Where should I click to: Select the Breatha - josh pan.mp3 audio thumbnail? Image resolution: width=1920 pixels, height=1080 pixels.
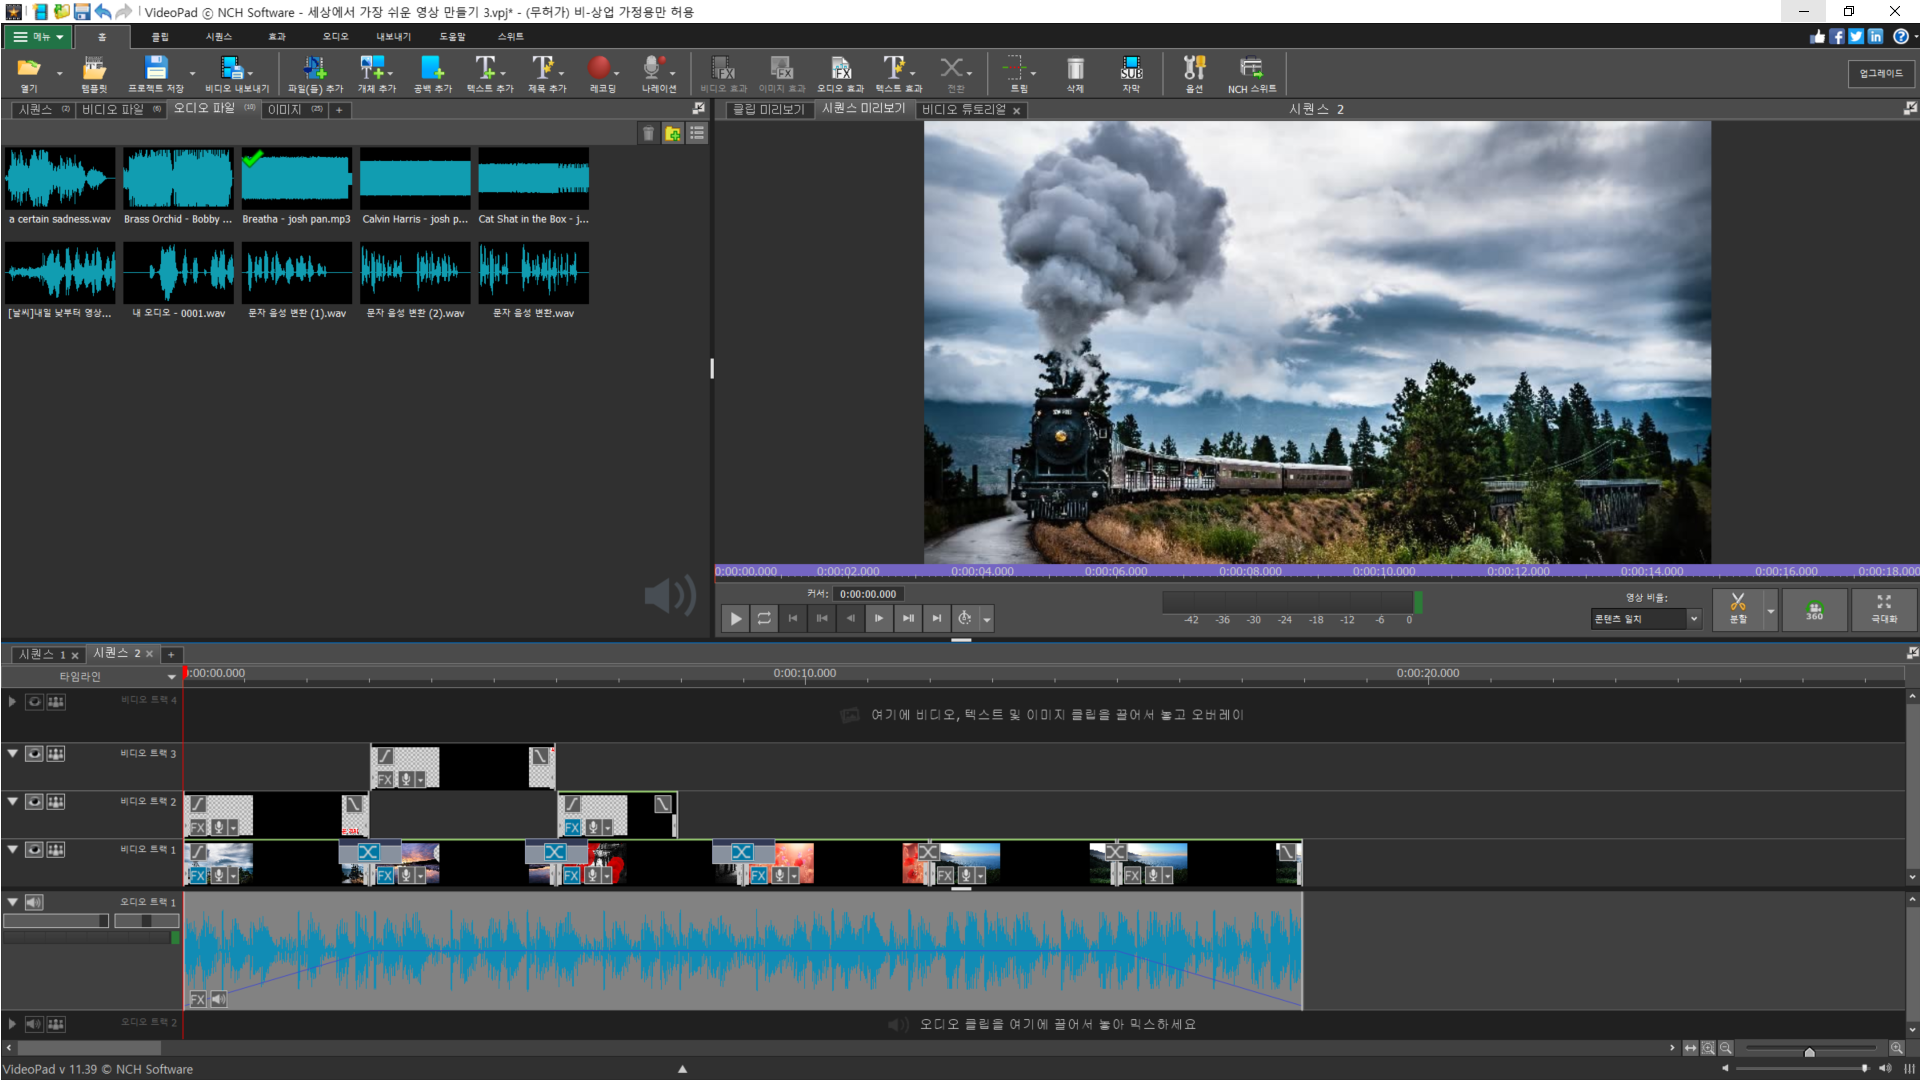point(296,180)
